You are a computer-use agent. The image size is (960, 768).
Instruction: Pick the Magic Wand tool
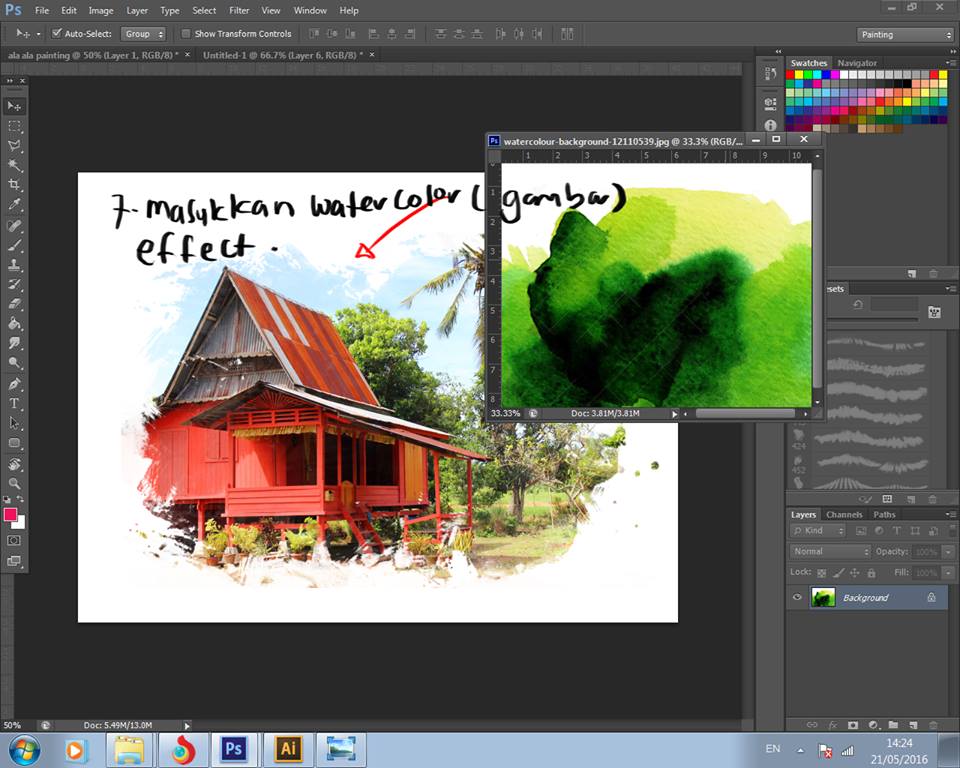click(x=14, y=165)
